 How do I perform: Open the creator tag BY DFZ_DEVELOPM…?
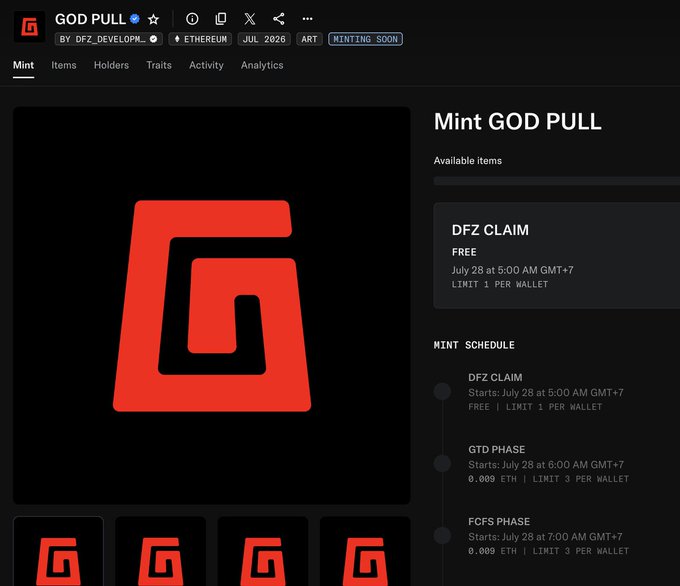point(109,39)
